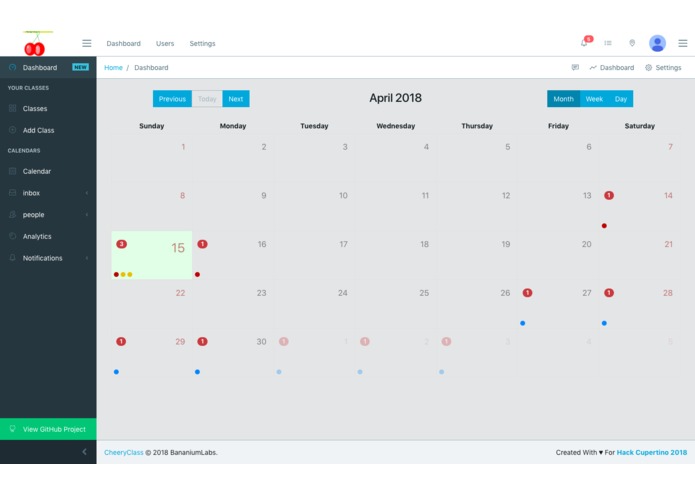The image size is (695, 494).
Task: Expand the inbox sidebar item
Action: coord(48,193)
